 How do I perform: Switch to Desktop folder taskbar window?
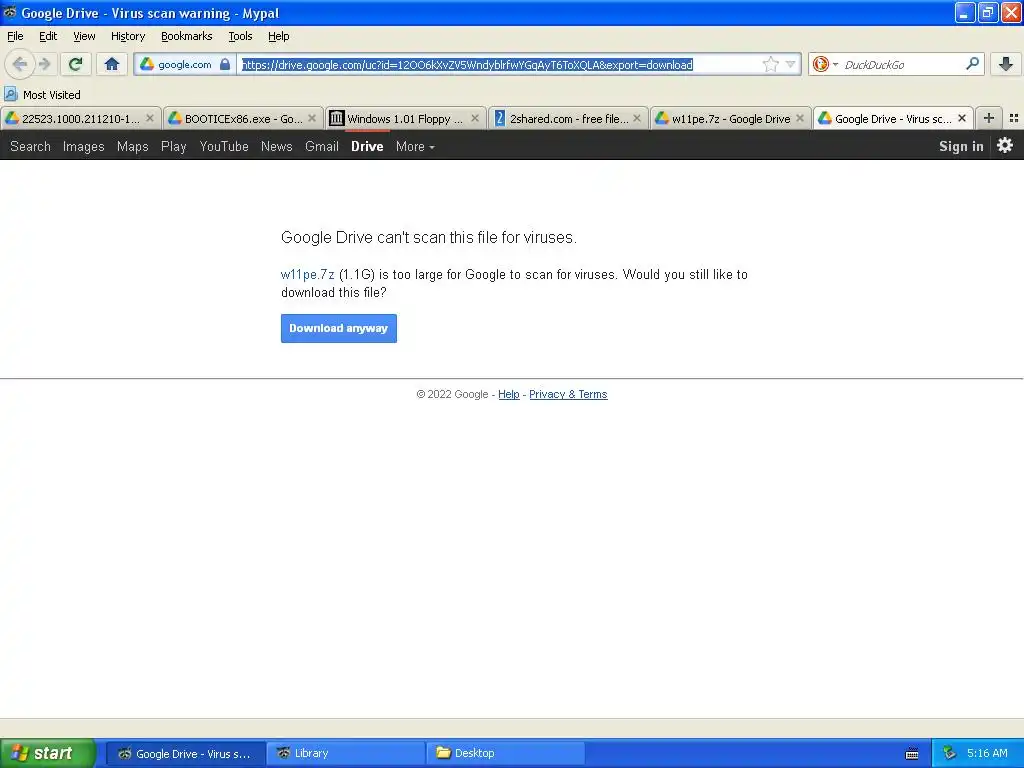pyautogui.click(x=505, y=754)
